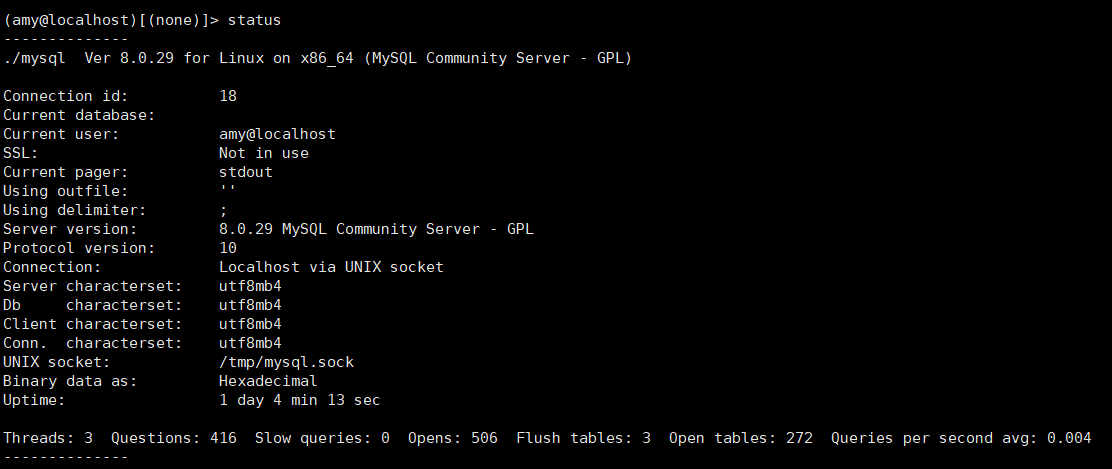Click the 'Queries per second avg: 0.004' text

click(960, 438)
